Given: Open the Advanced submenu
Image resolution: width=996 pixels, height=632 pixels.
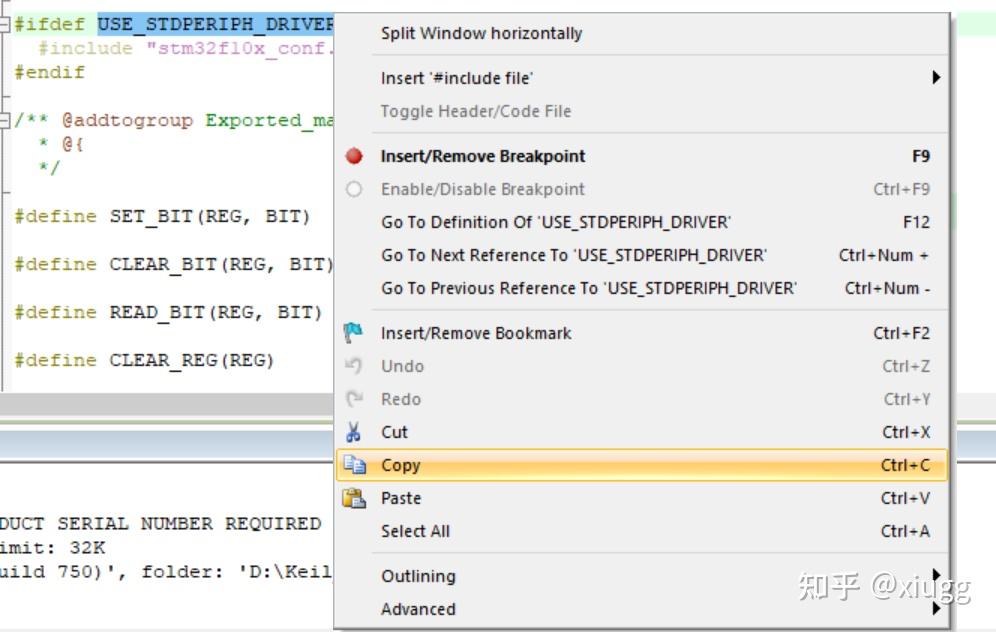Looking at the screenshot, I should 642,609.
